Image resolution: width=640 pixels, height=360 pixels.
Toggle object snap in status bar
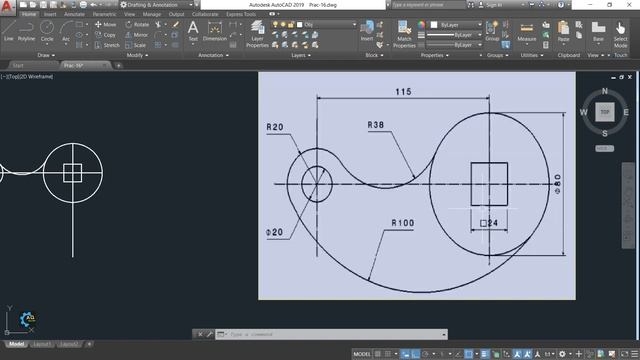469,354
